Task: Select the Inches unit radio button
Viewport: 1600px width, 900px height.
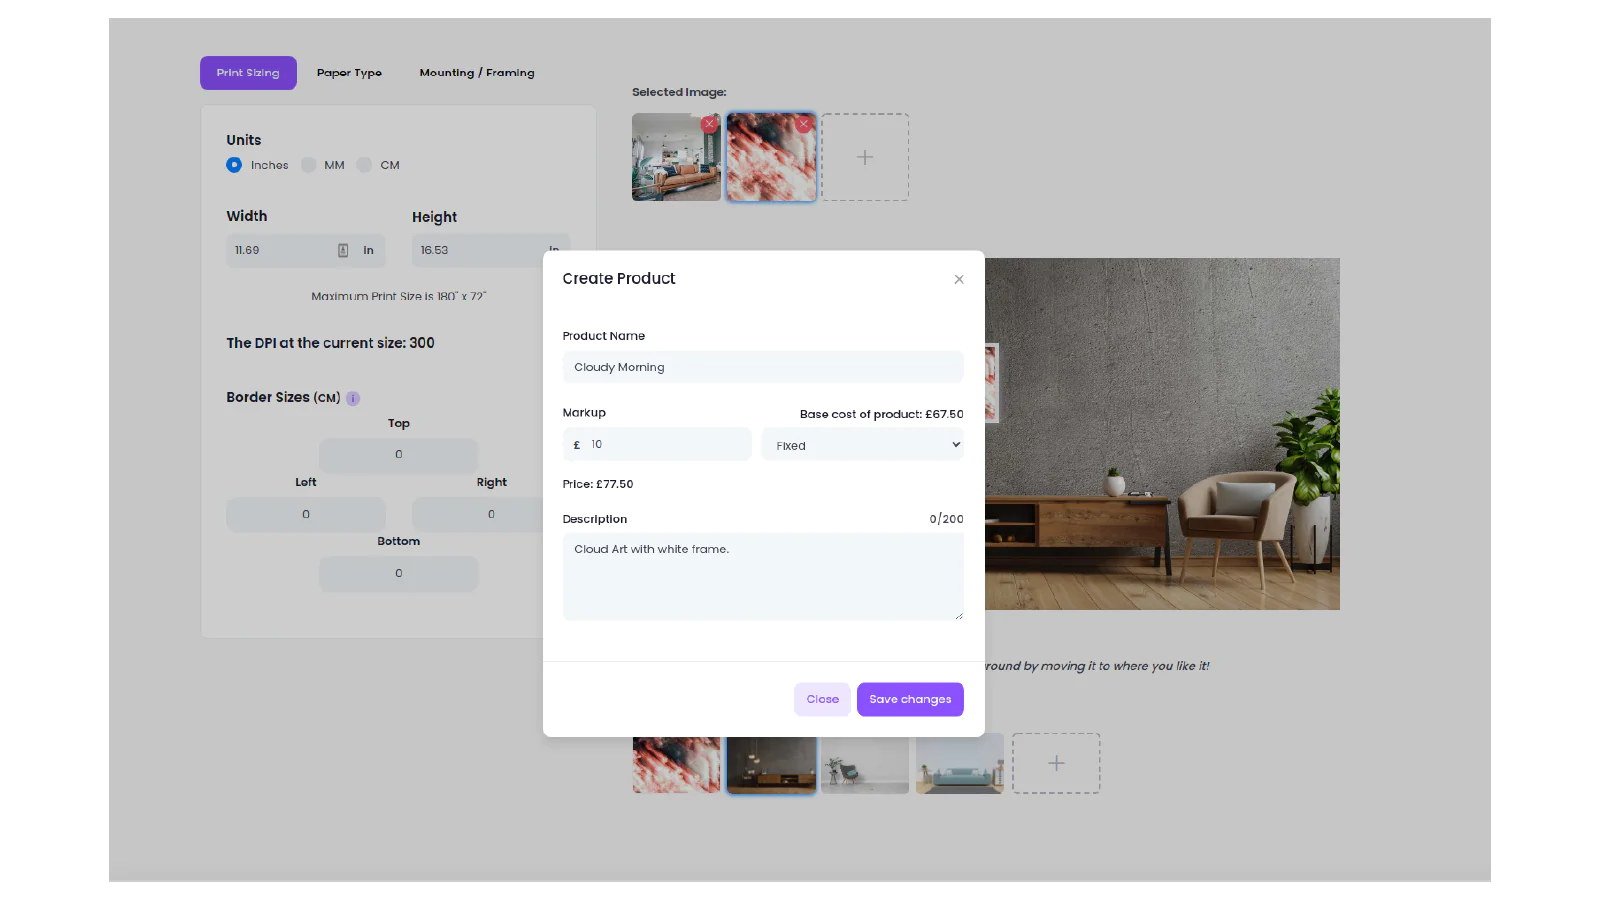Action: pos(234,165)
